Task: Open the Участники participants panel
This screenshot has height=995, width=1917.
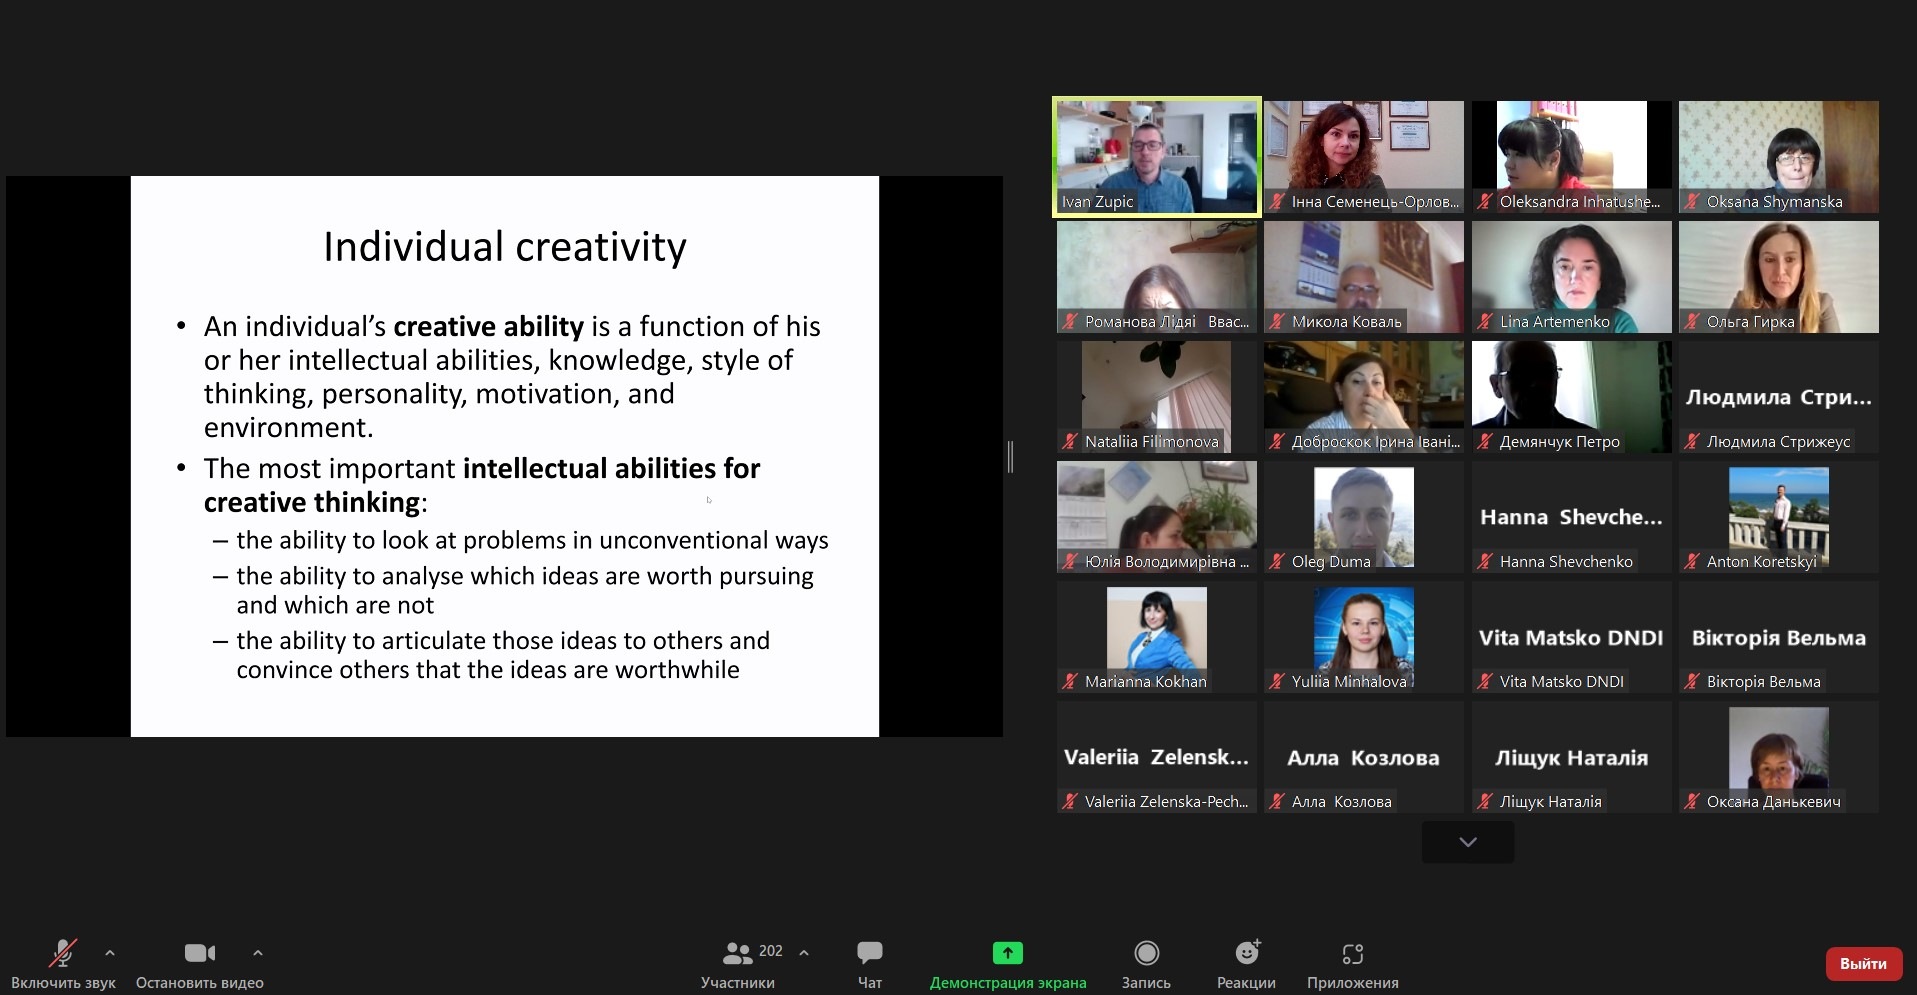Action: click(x=738, y=953)
